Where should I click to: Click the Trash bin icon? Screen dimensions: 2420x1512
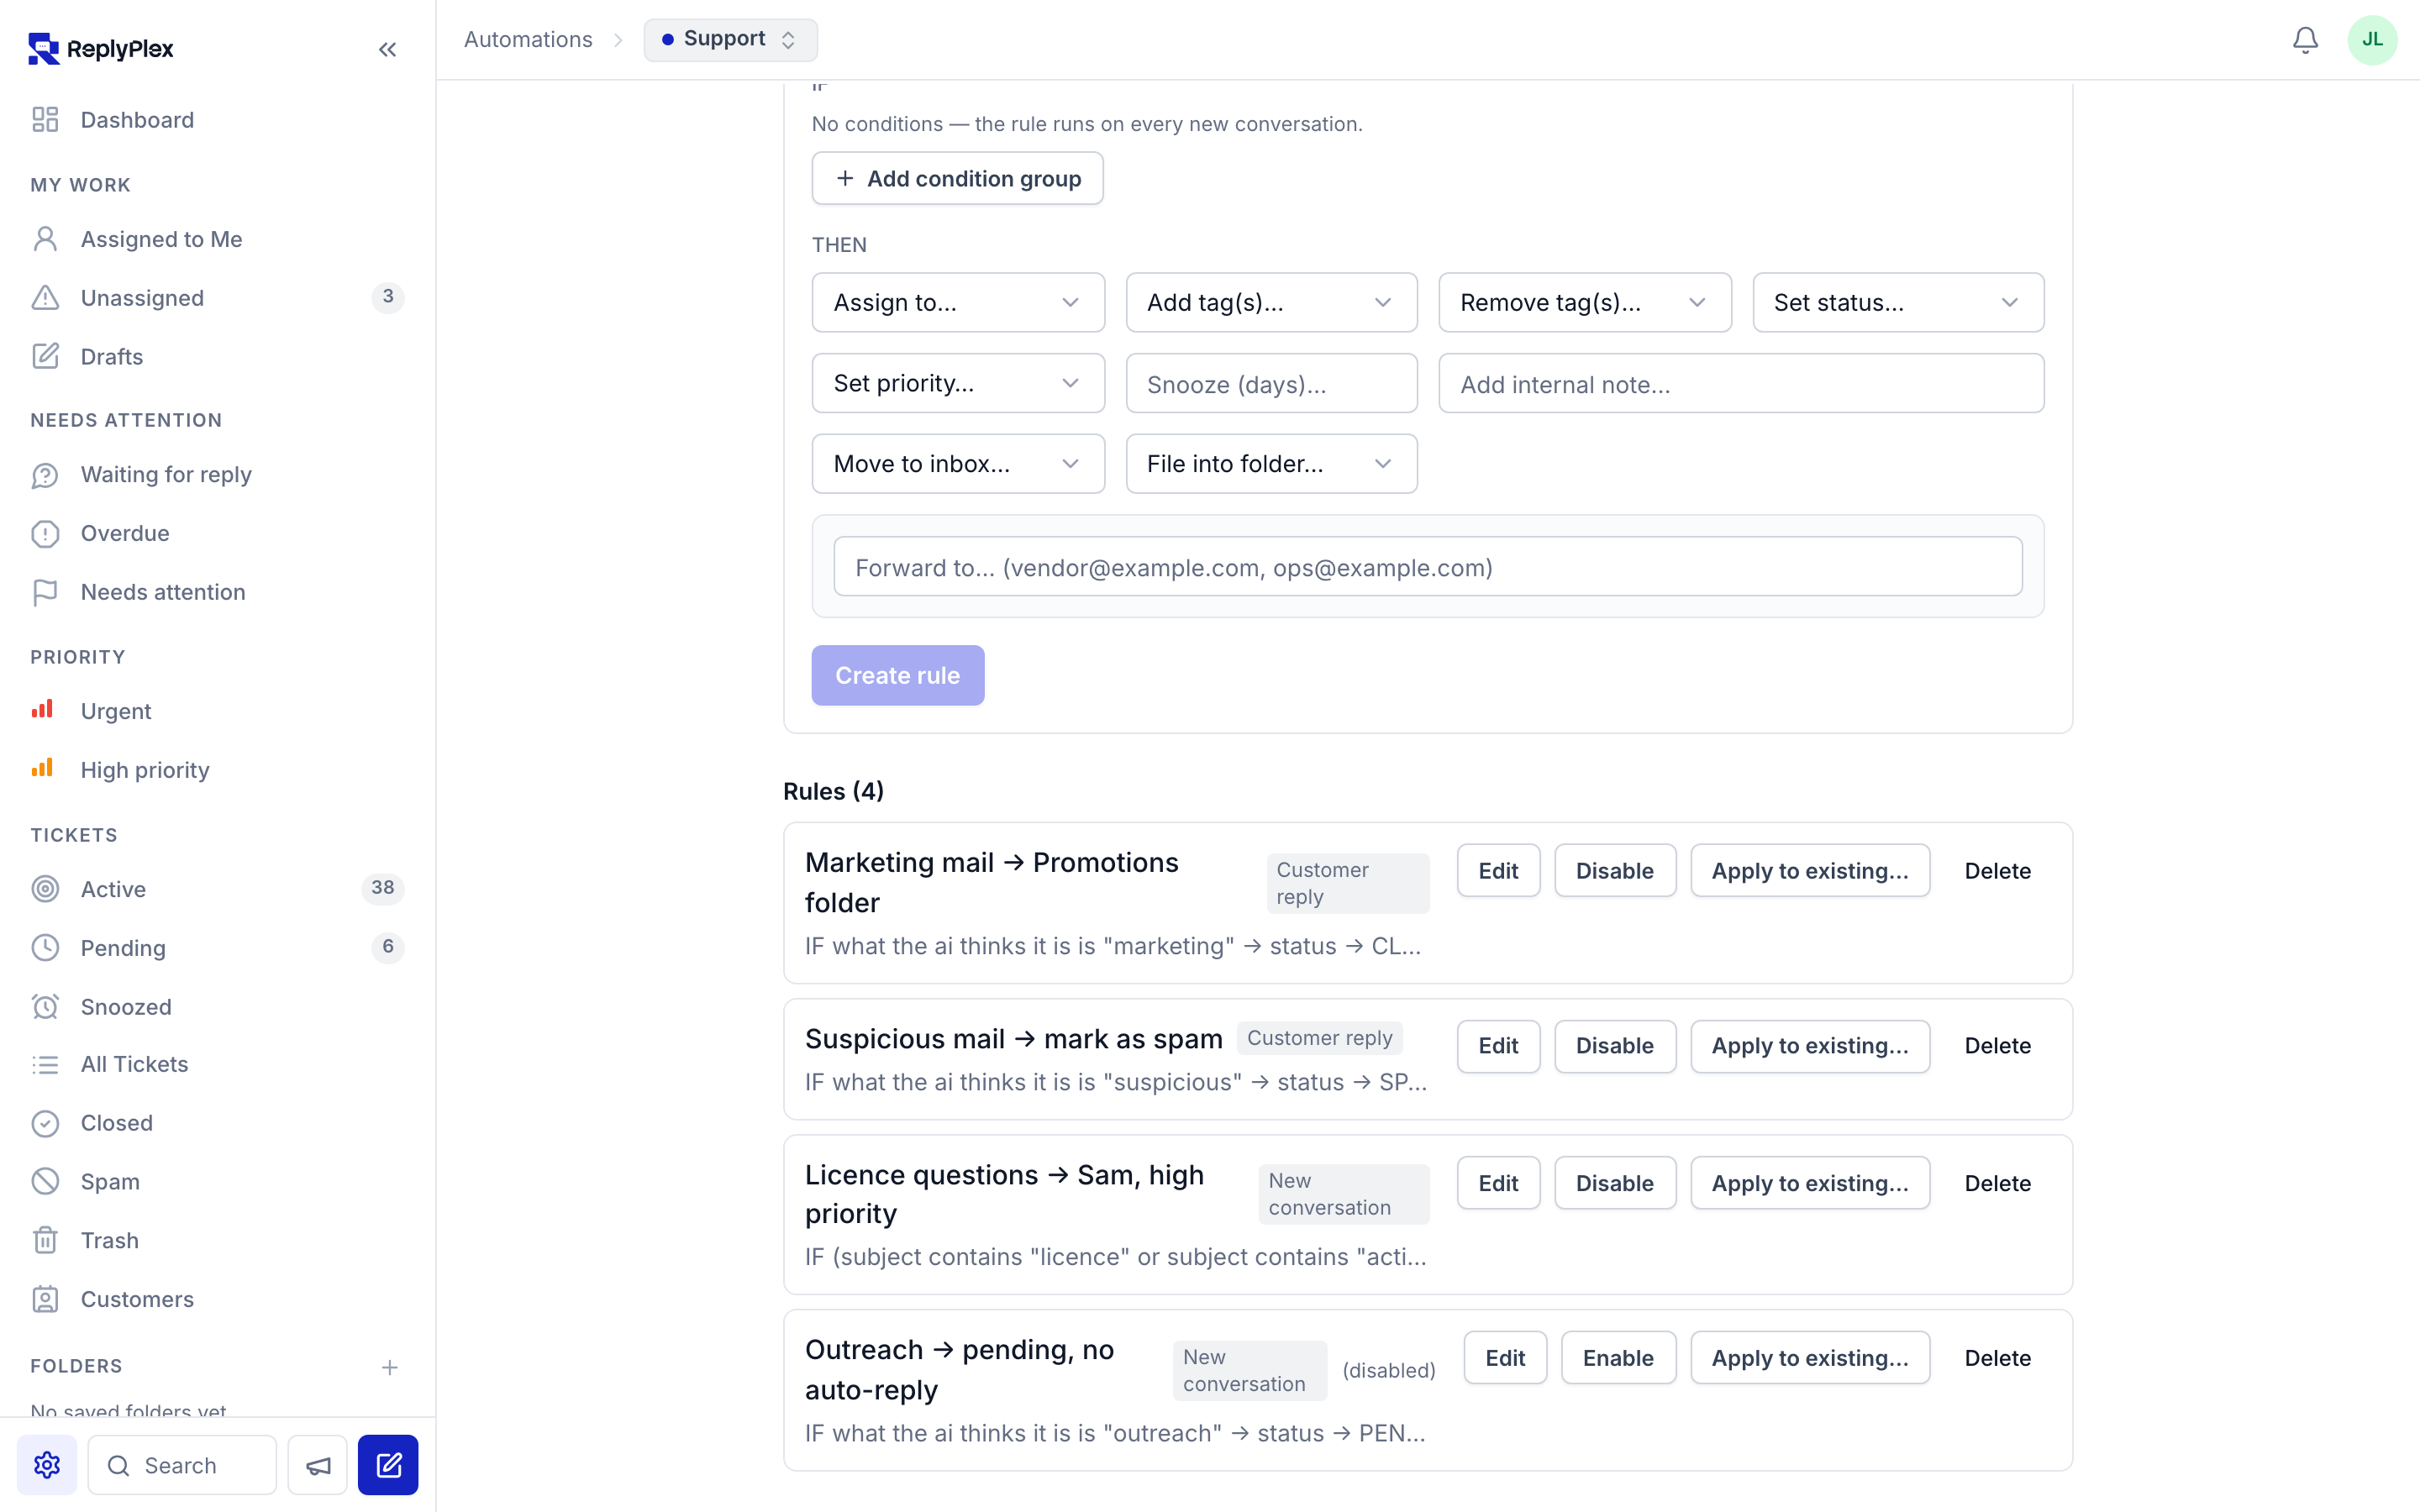coord(45,1240)
